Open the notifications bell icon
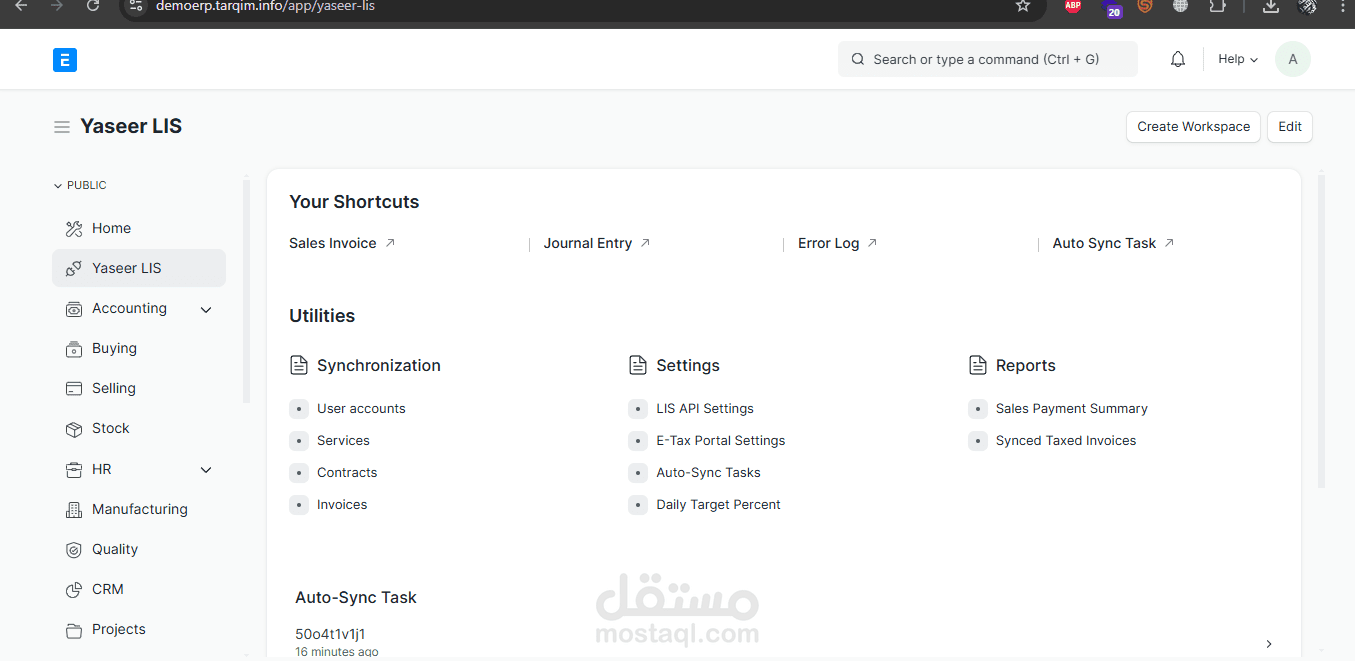Screen dimensions: 1355x661 coord(1178,59)
